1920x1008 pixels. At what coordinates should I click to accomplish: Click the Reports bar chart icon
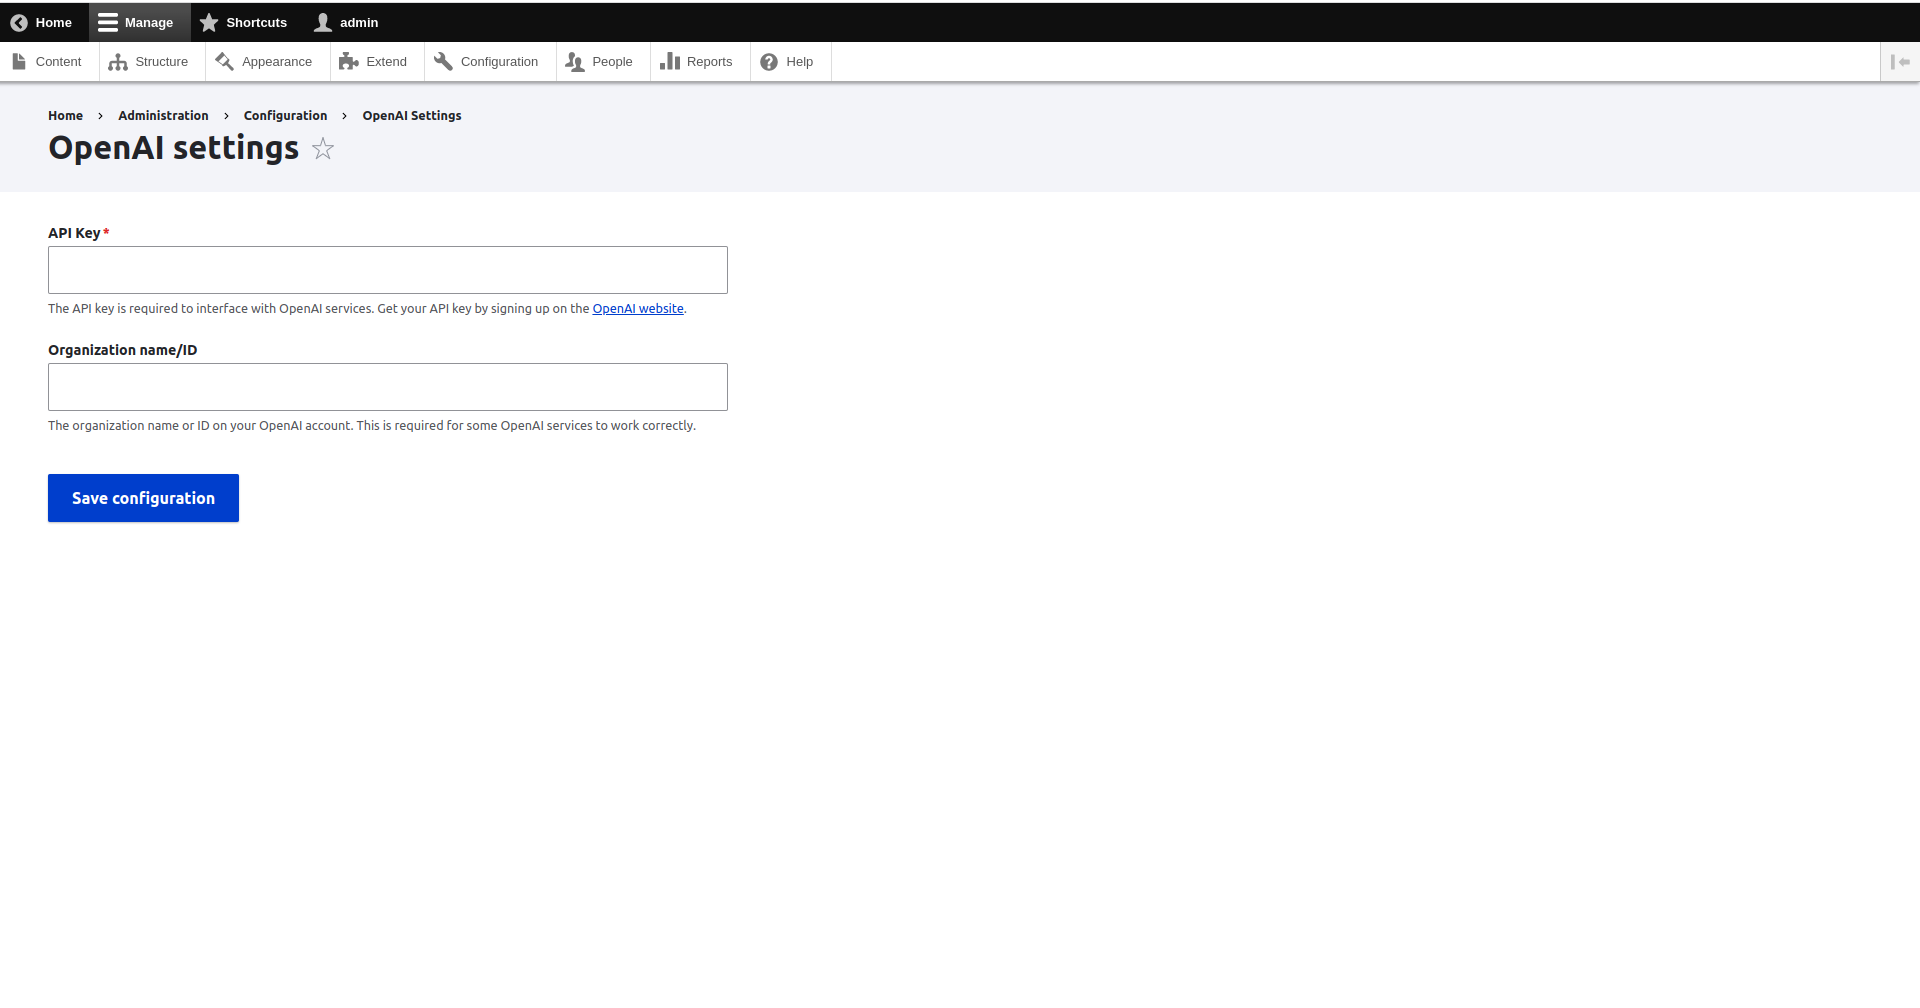670,62
